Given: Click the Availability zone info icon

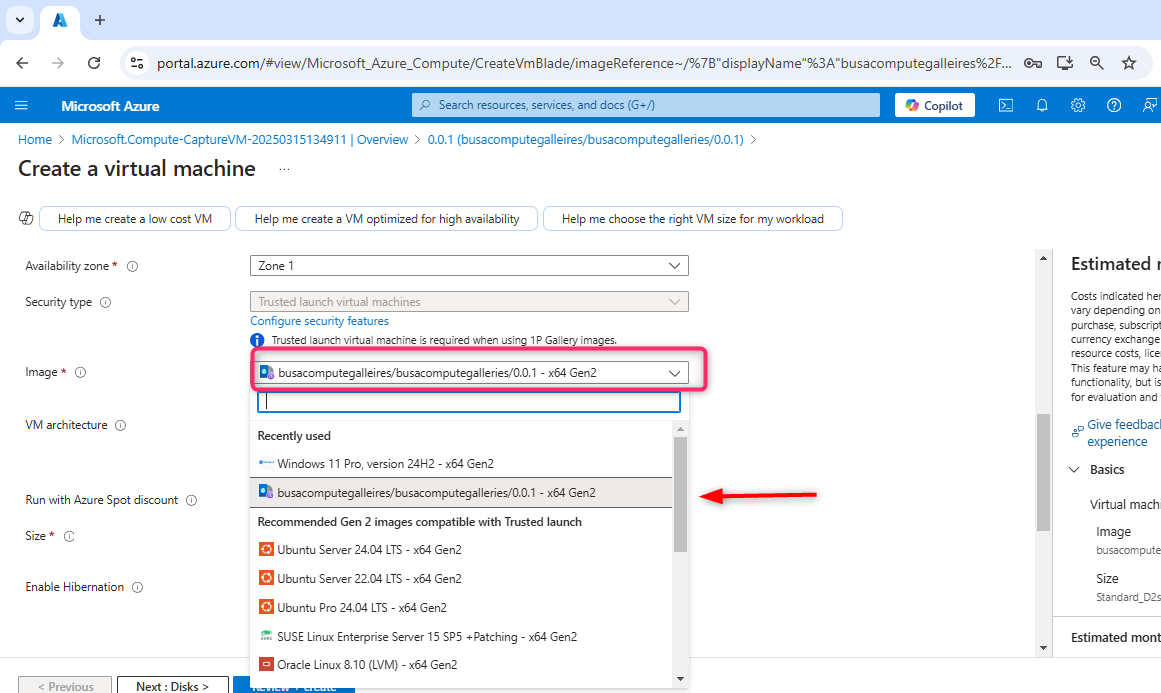Looking at the screenshot, I should pyautogui.click(x=133, y=267).
